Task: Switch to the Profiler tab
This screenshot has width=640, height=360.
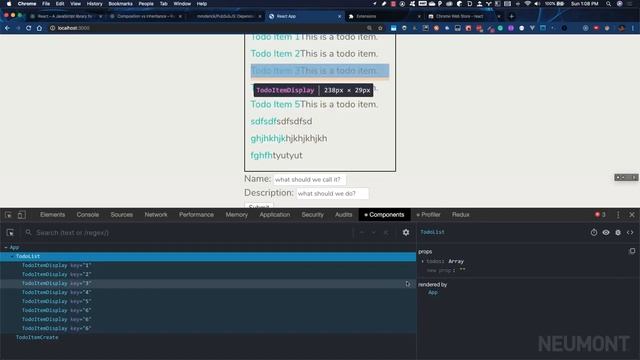Action: coord(429,215)
